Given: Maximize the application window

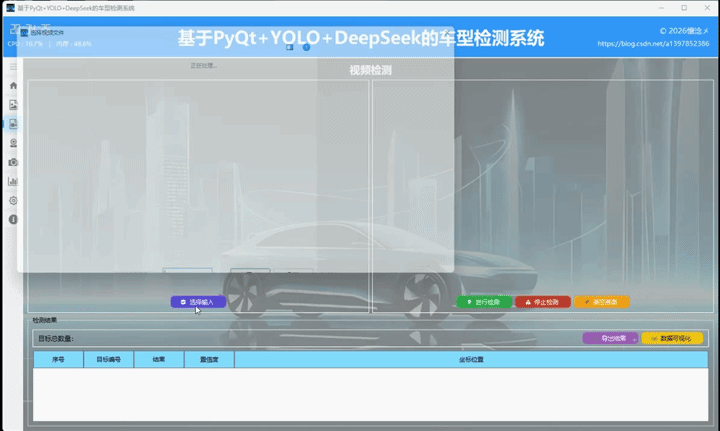Looking at the screenshot, I should [x=684, y=8].
